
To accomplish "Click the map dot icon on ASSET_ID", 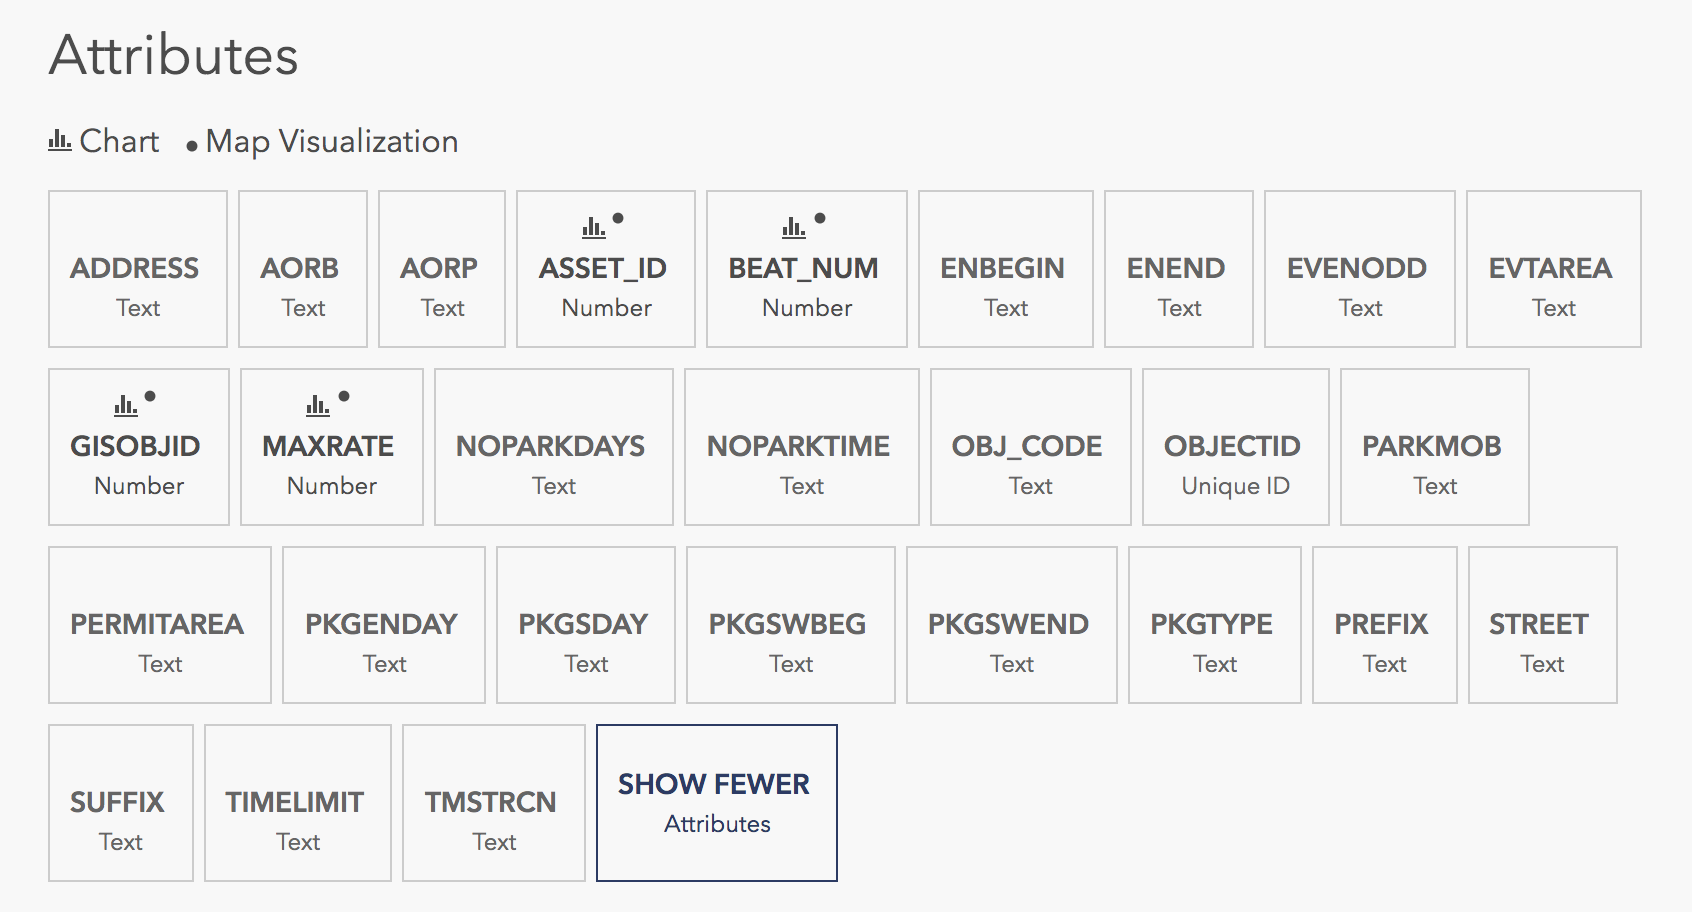I will 618,218.
